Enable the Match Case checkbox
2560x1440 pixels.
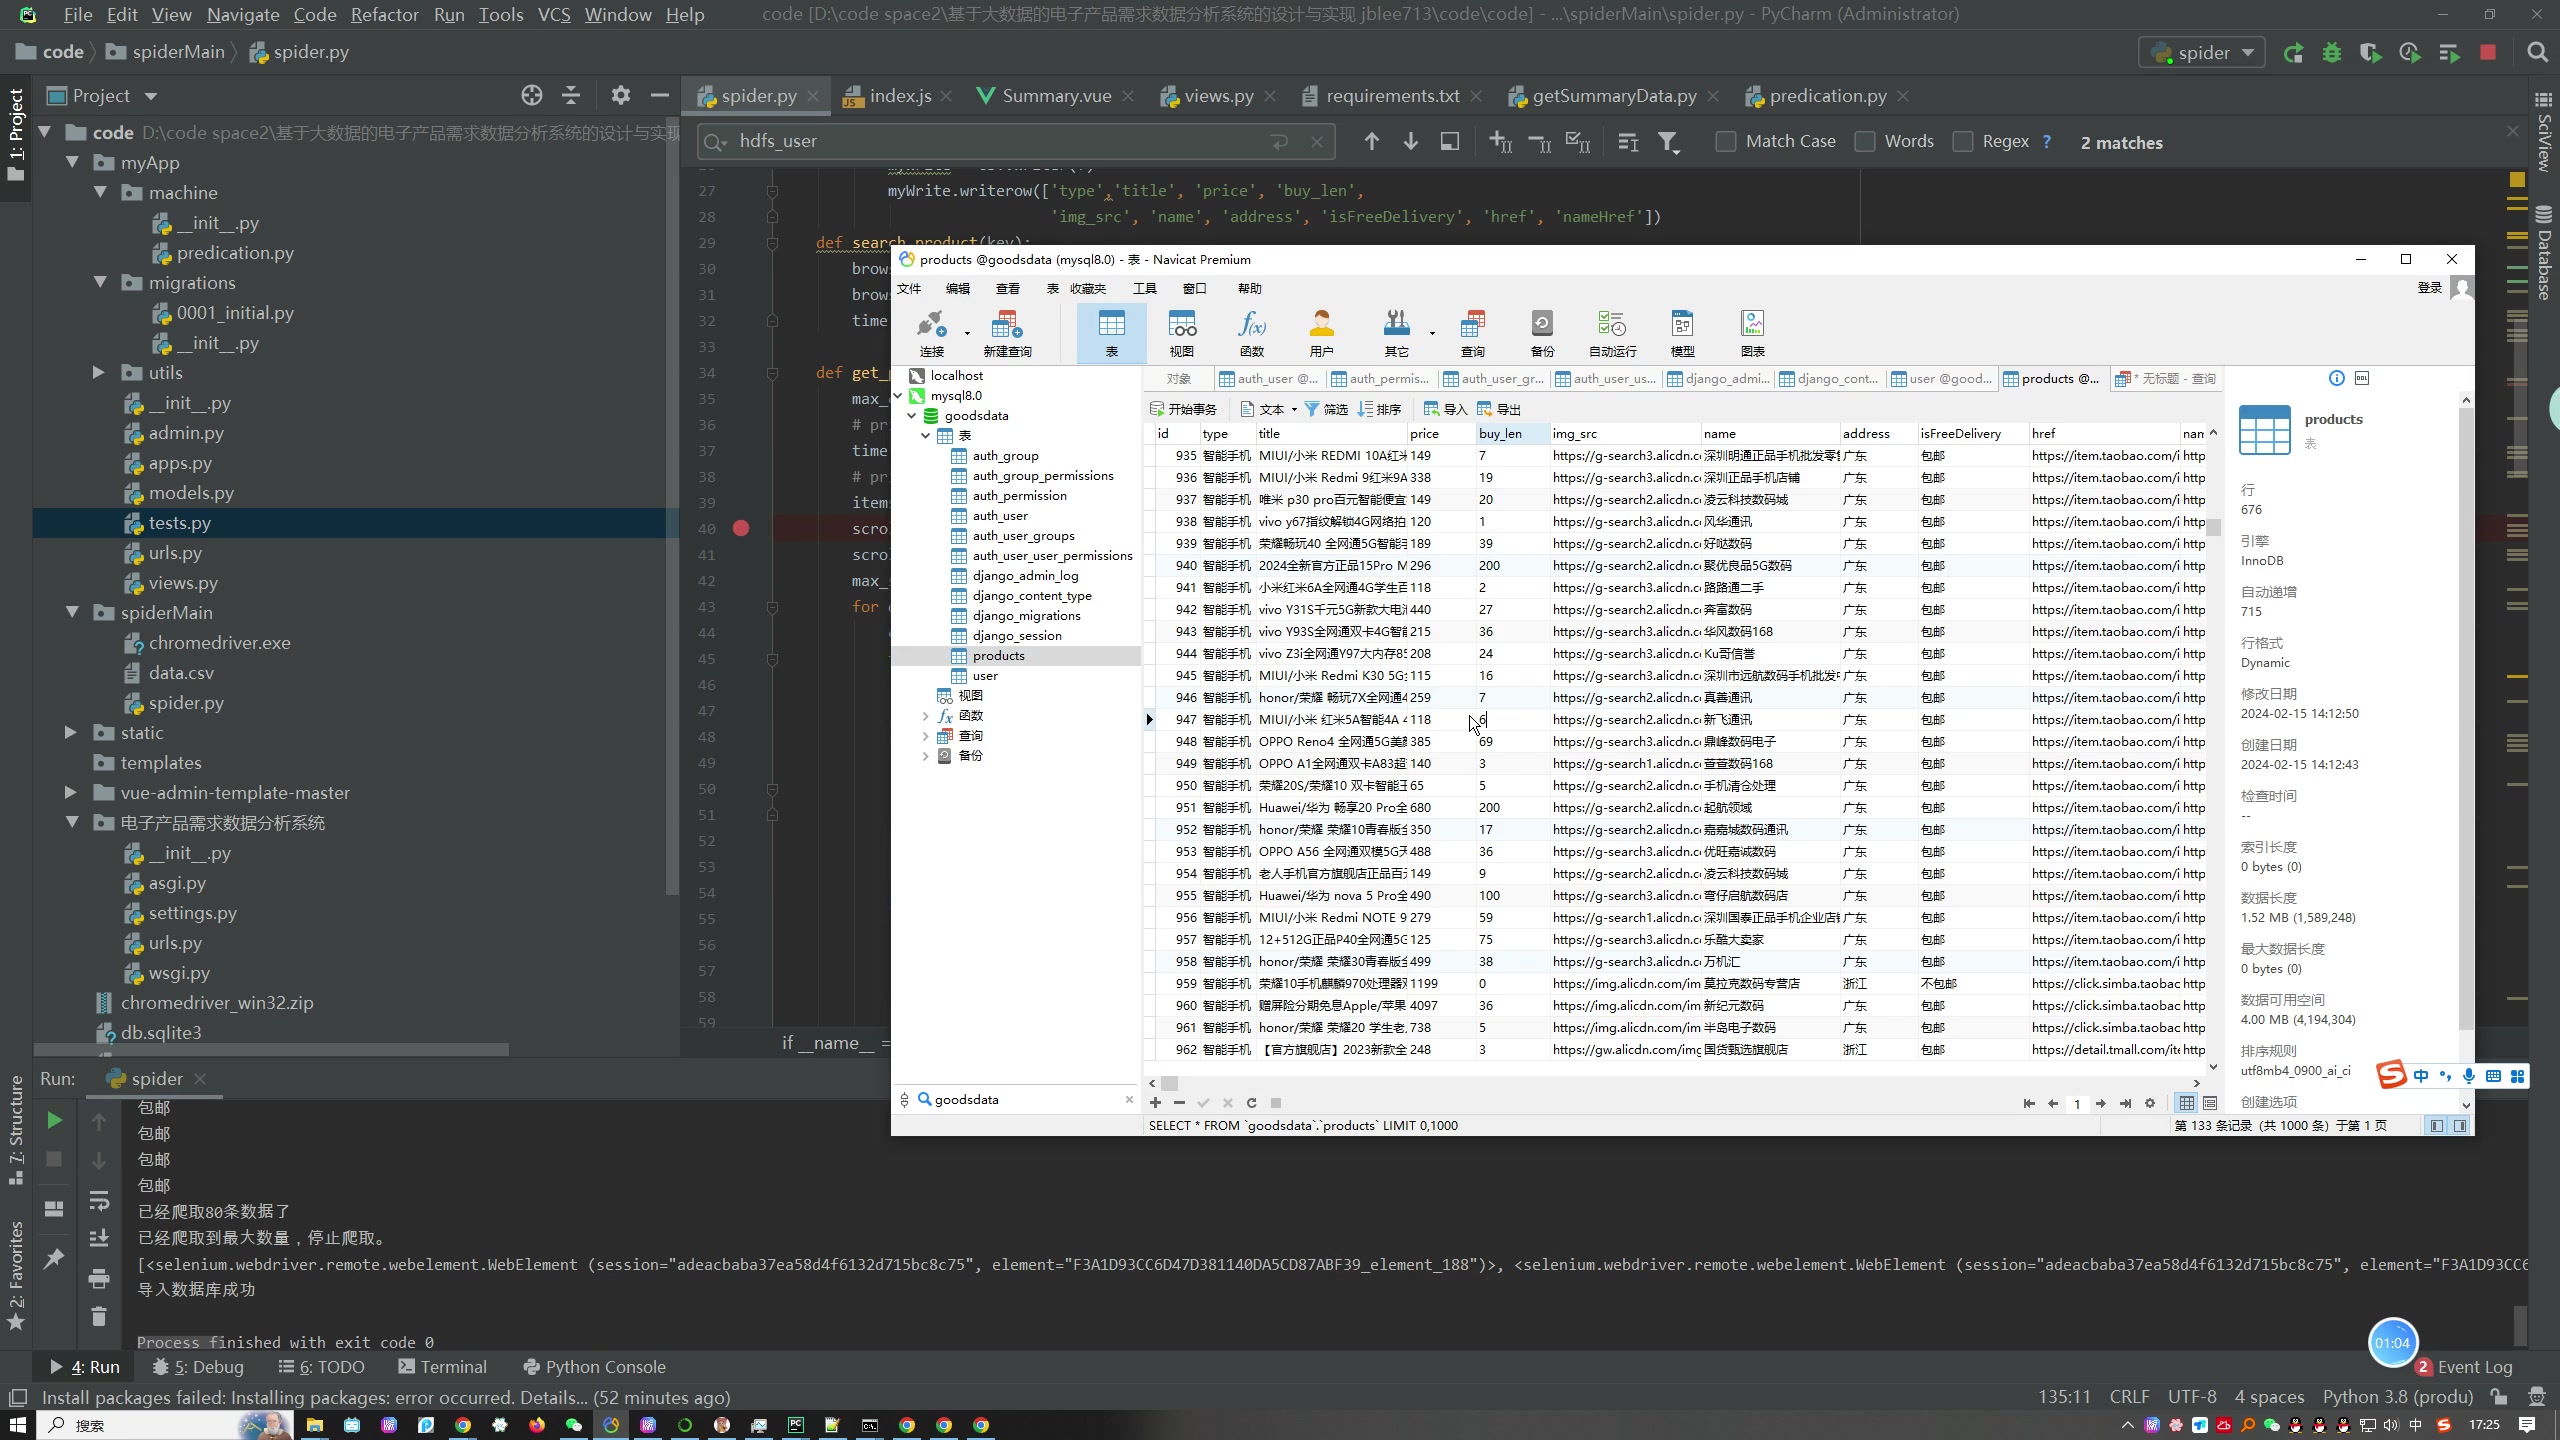[1726, 142]
